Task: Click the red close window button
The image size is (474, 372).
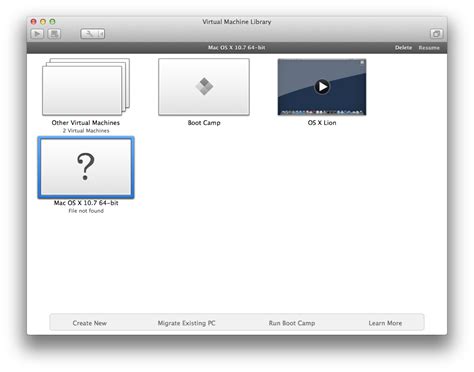Action: tap(34, 22)
